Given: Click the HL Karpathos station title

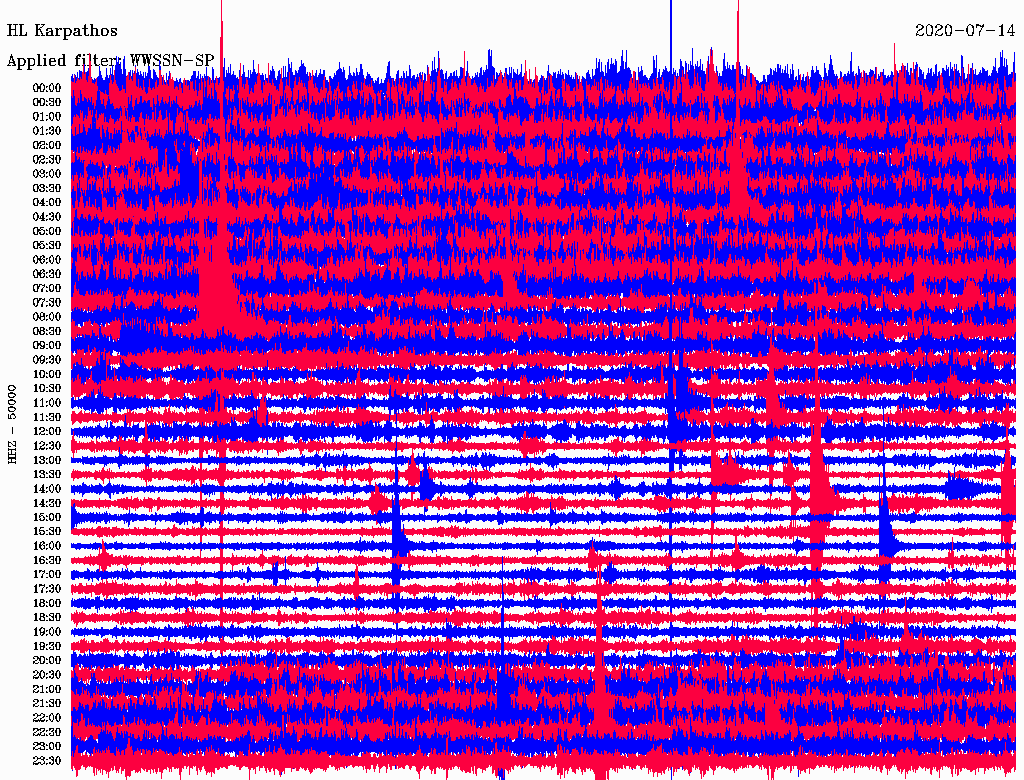Looking at the screenshot, I should [62, 31].
